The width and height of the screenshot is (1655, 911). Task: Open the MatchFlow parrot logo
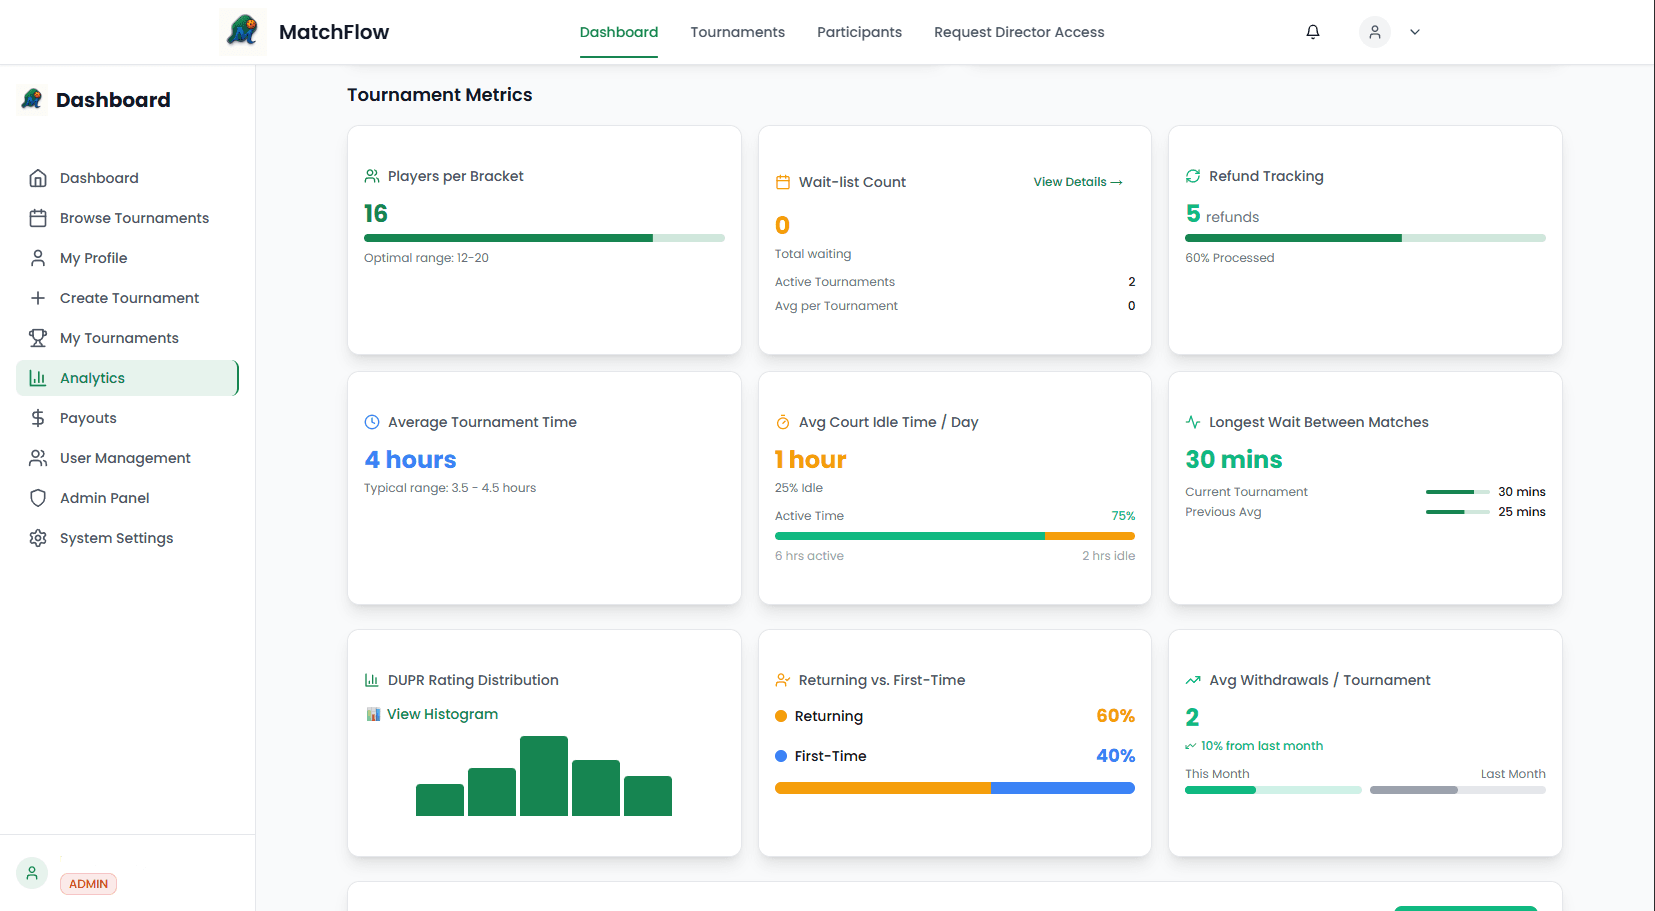pos(241,31)
